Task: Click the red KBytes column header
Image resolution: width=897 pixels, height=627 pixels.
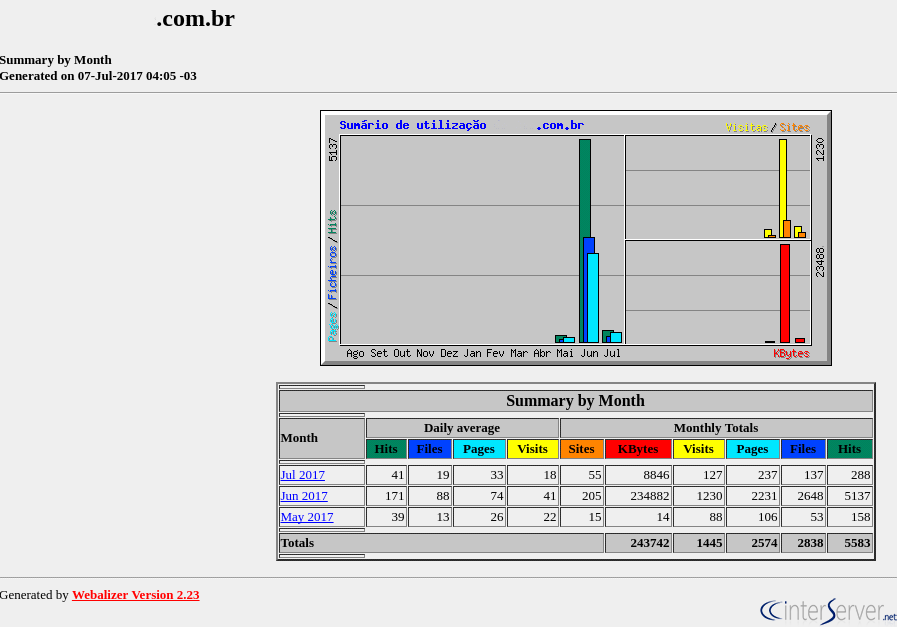Action: [638, 449]
